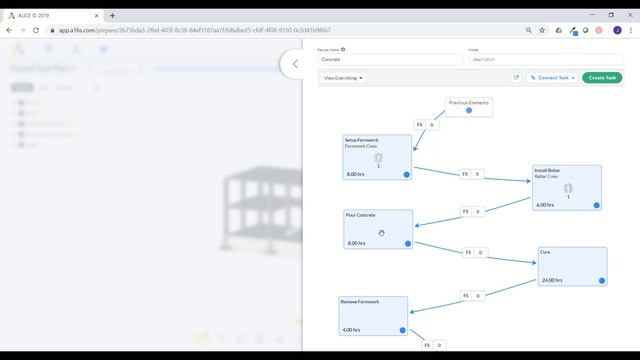The width and height of the screenshot is (640, 360).
Task: Click the zoom magnifier icon in address bar
Action: (529, 30)
